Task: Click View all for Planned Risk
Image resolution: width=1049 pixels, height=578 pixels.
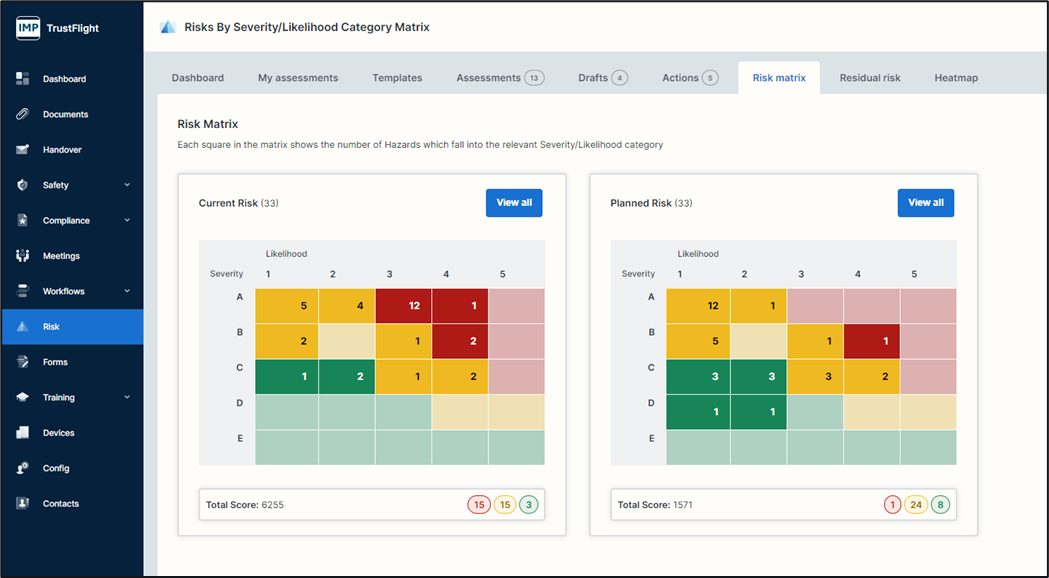Action: pos(925,203)
